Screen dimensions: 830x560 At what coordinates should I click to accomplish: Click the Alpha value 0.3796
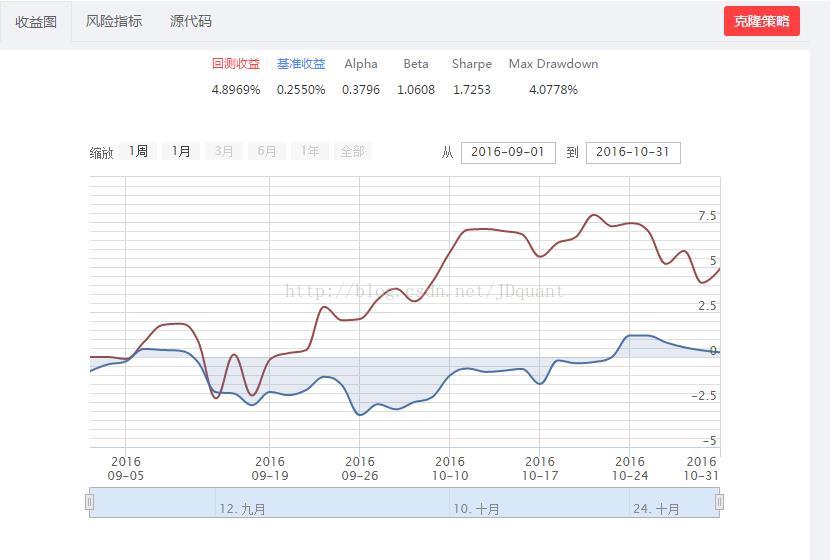coord(361,89)
